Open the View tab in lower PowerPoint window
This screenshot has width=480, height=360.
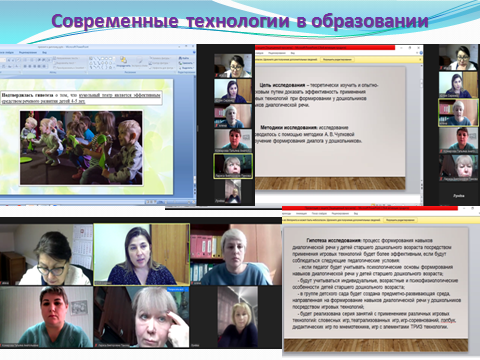coord(356,213)
